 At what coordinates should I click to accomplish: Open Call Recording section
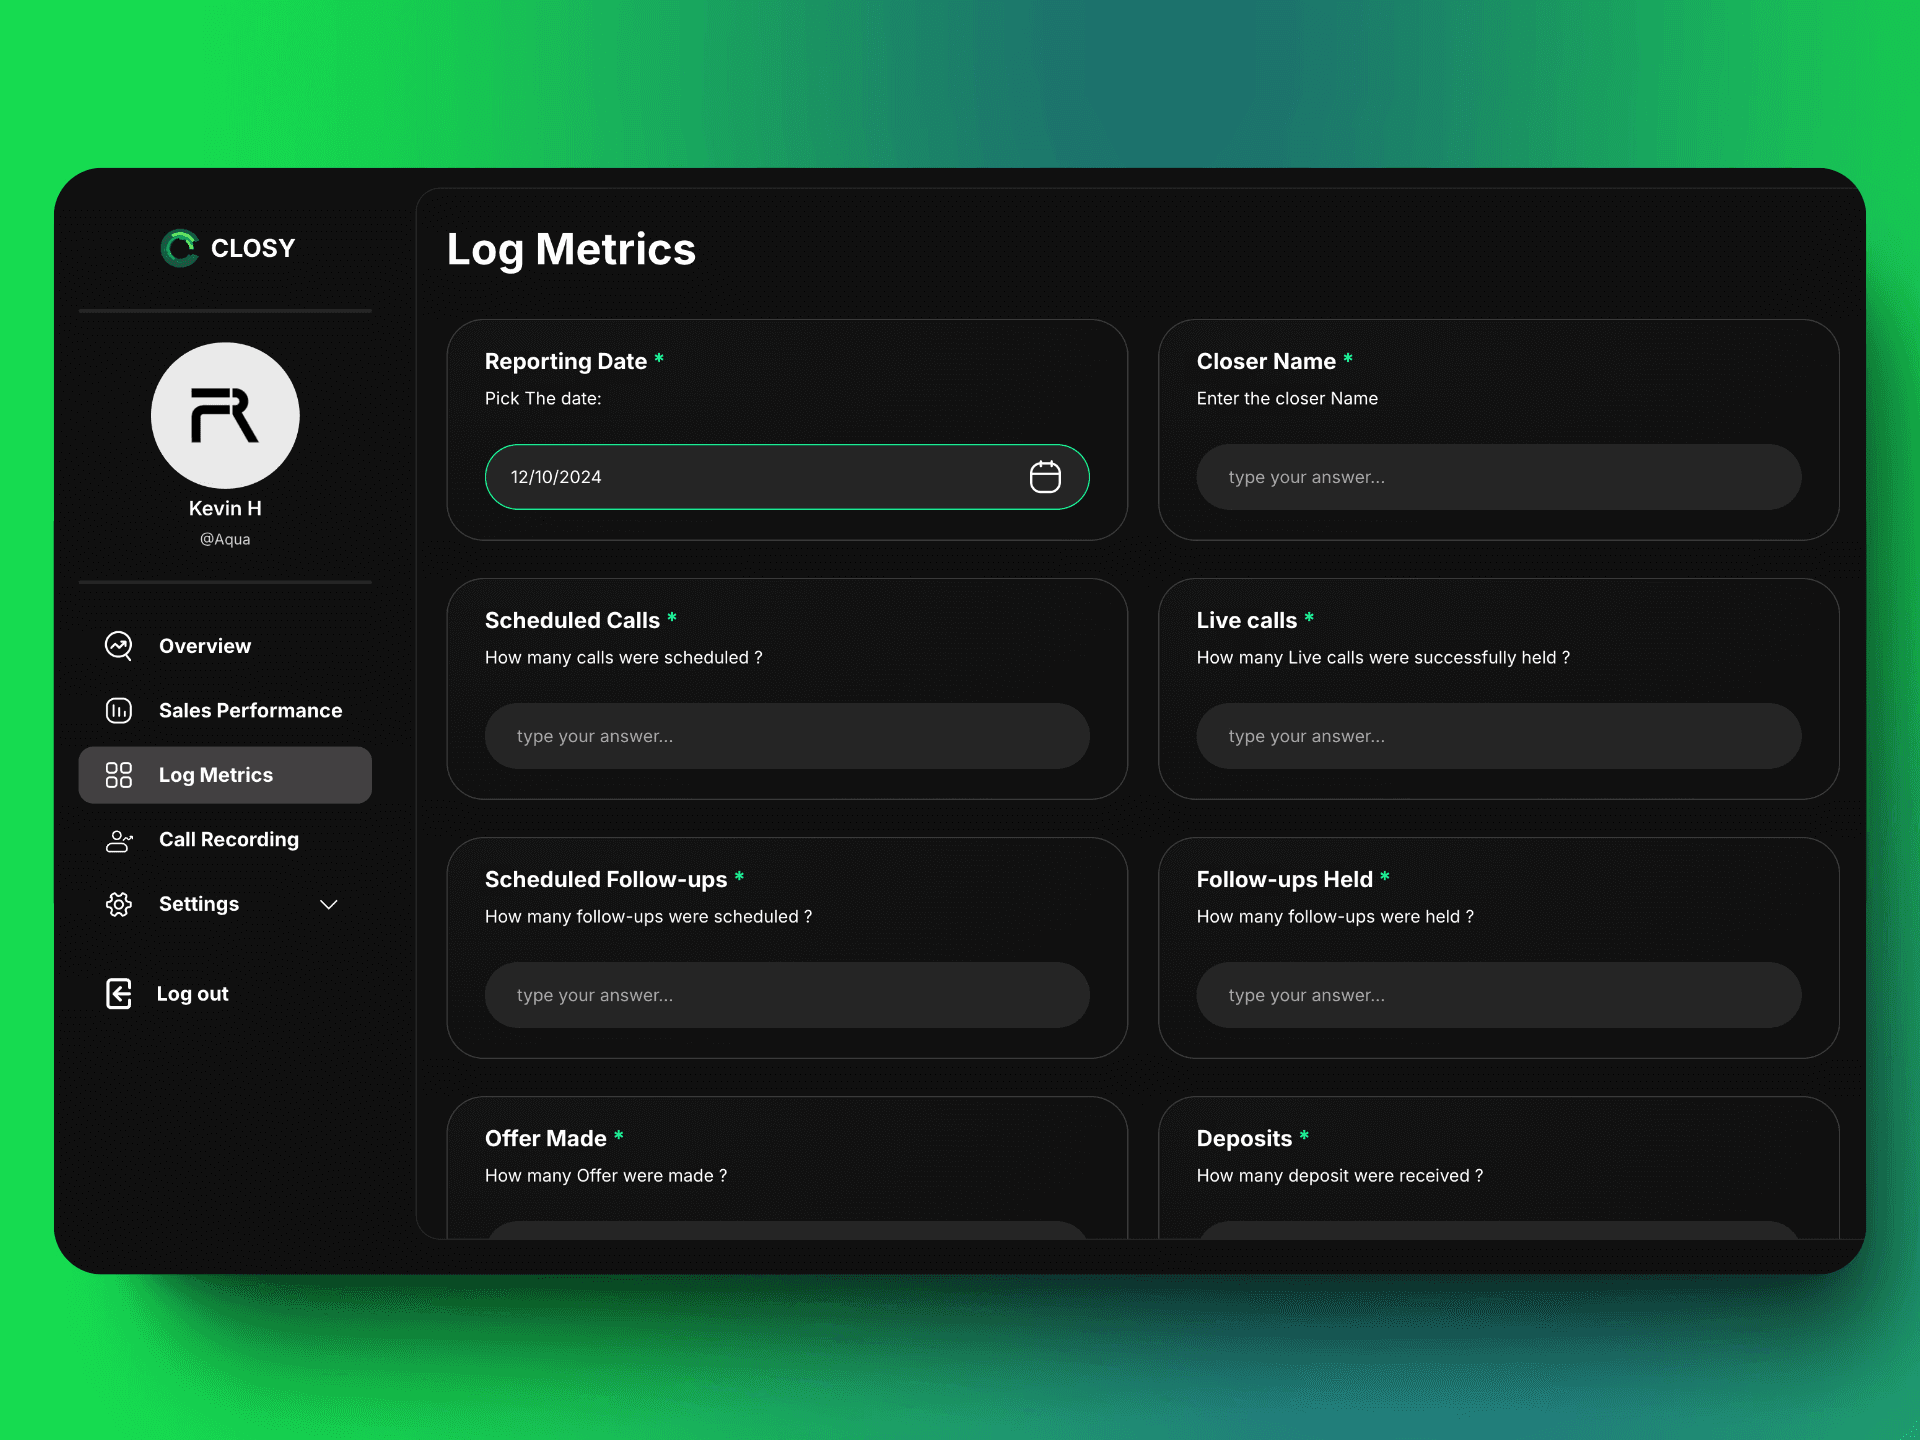click(x=229, y=840)
